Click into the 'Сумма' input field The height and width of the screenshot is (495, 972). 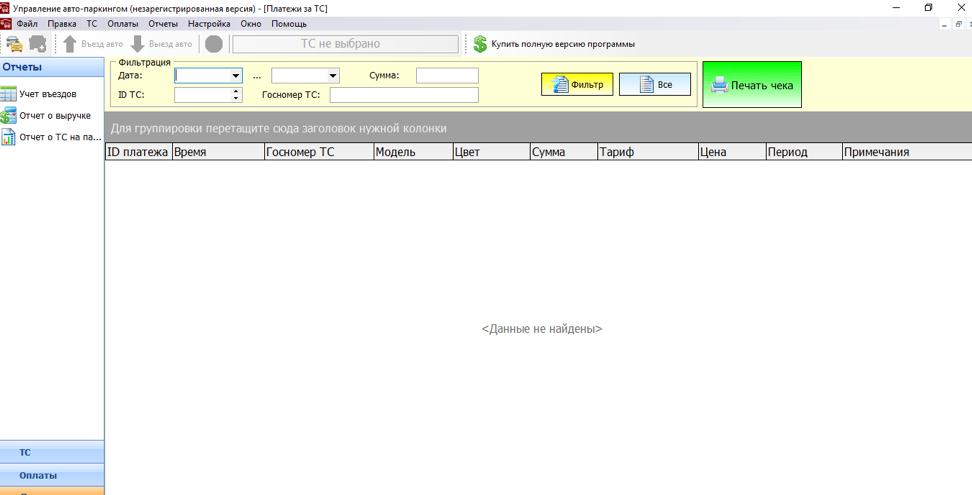(447, 76)
